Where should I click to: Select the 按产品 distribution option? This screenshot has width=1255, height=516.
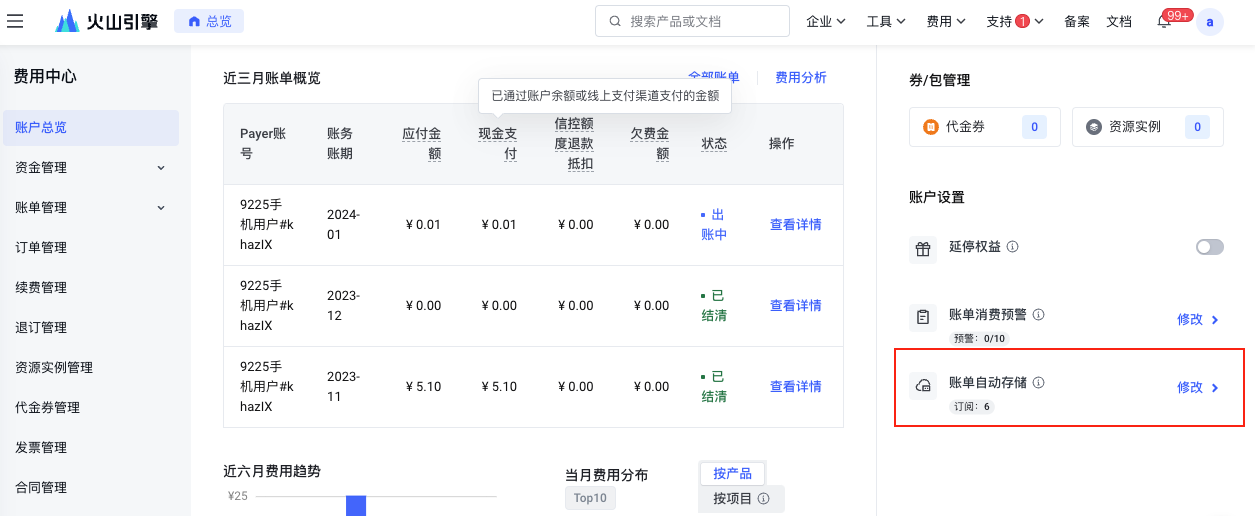point(732,474)
